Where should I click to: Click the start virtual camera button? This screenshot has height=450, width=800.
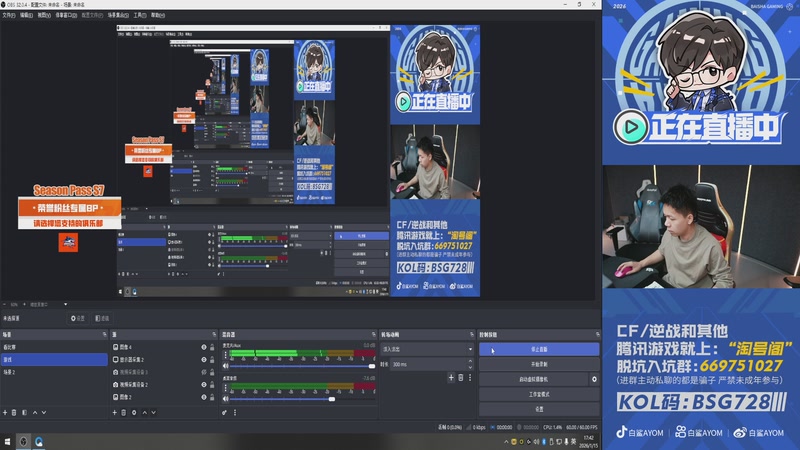[534, 379]
